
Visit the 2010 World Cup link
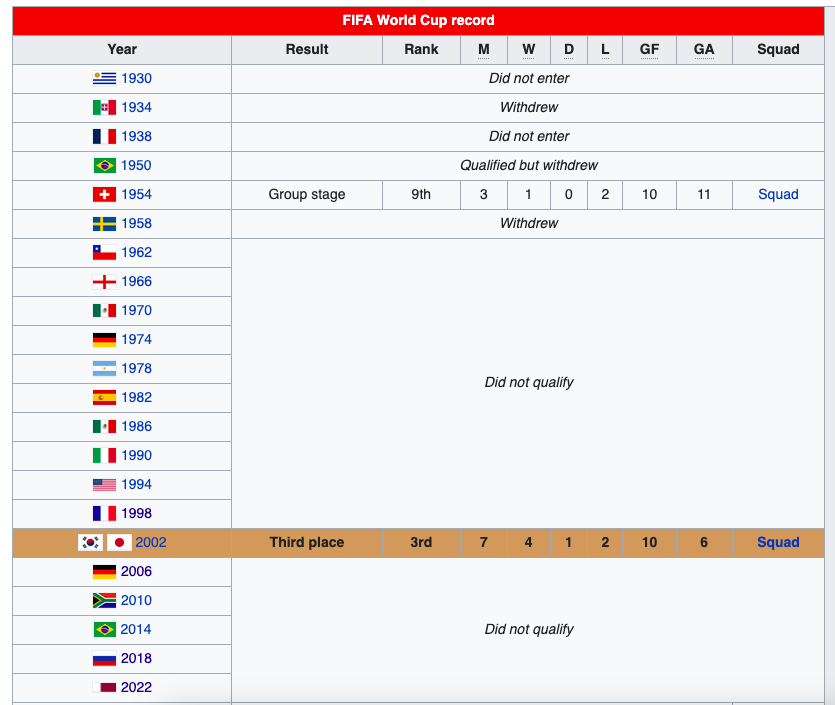(x=136, y=600)
